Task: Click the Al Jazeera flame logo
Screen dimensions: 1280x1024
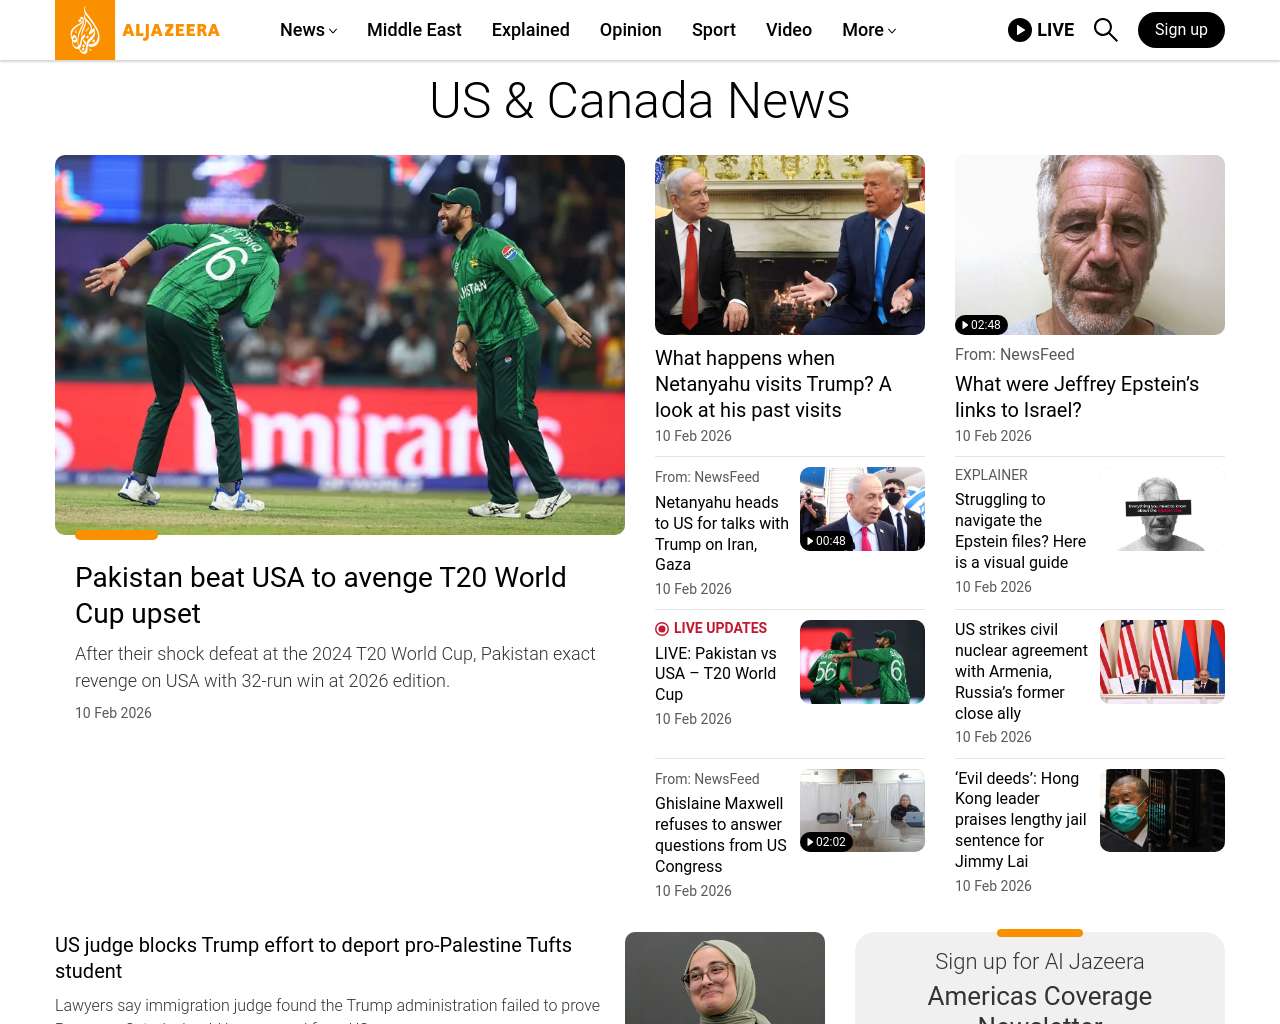Action: 85,30
